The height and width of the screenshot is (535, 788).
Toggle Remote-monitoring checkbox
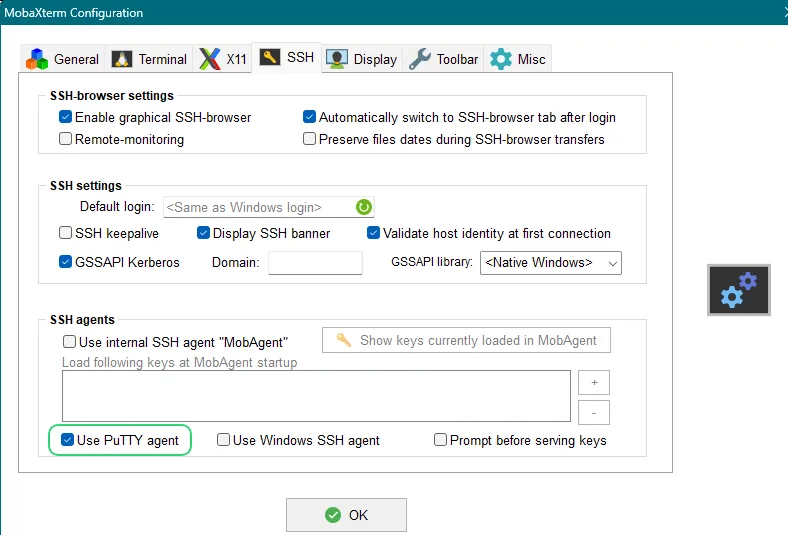[66, 139]
